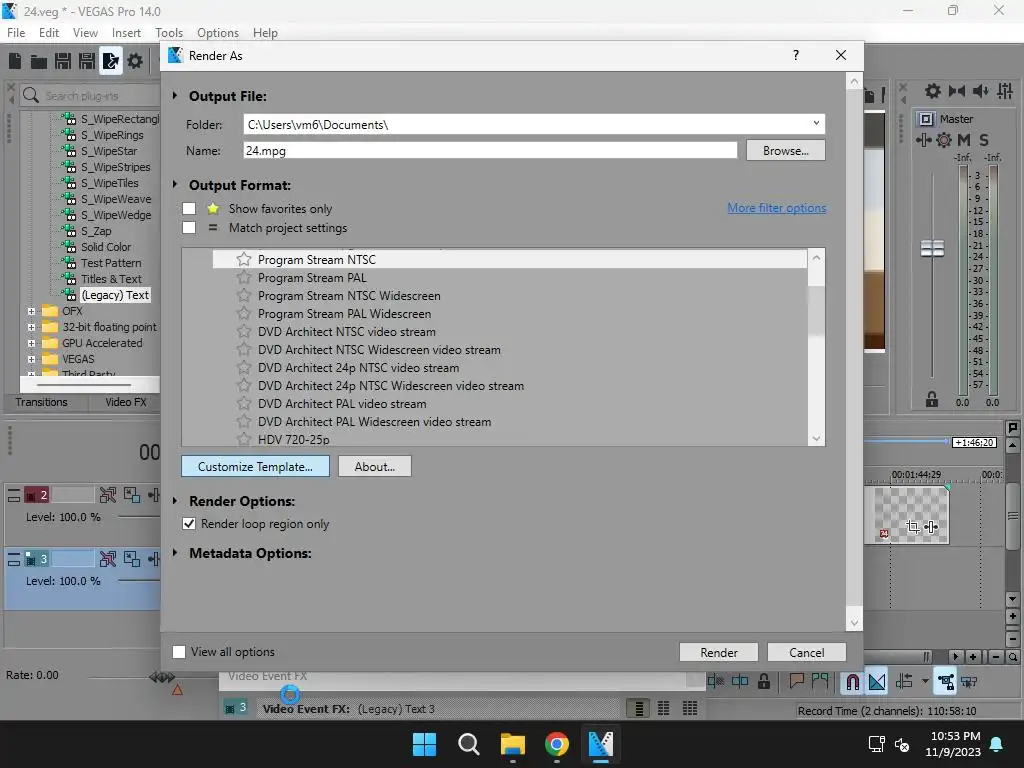Click the Save As toolbar icon
The height and width of the screenshot is (768, 1024).
pos(87,61)
